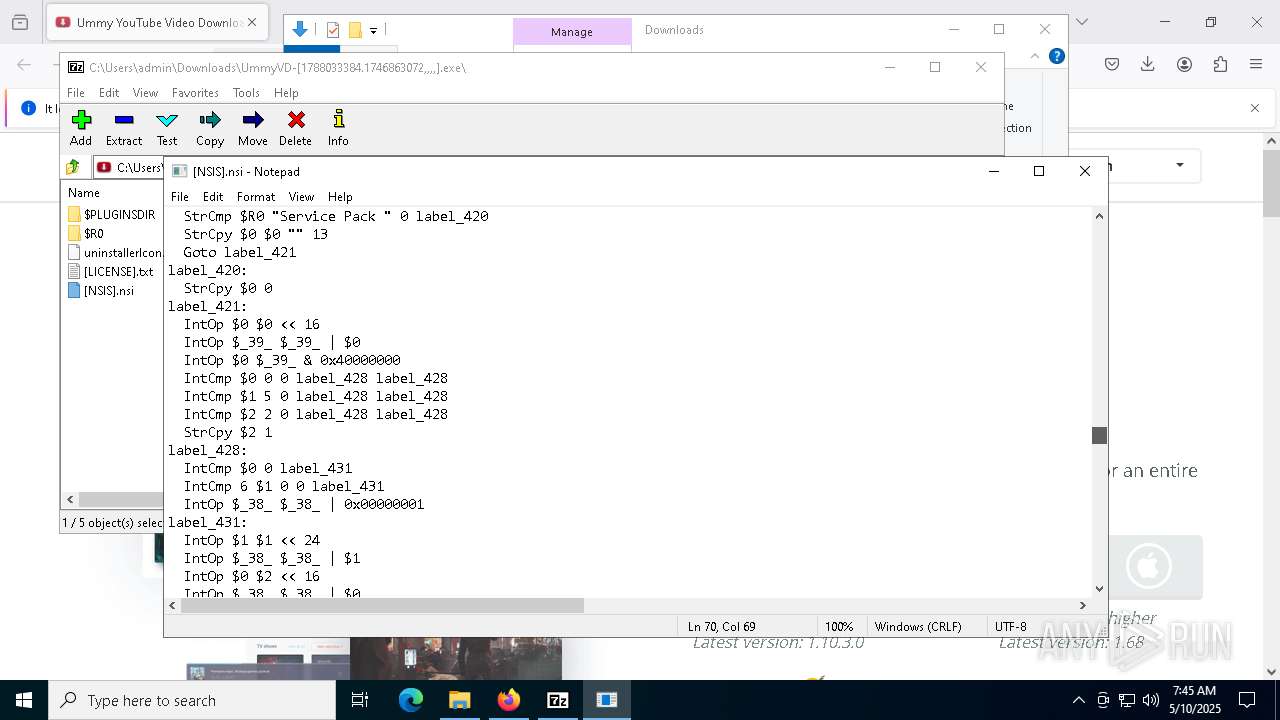Click 7-Zip file list scroll left arrow
The width and height of the screenshot is (1280, 720).
[x=70, y=499]
